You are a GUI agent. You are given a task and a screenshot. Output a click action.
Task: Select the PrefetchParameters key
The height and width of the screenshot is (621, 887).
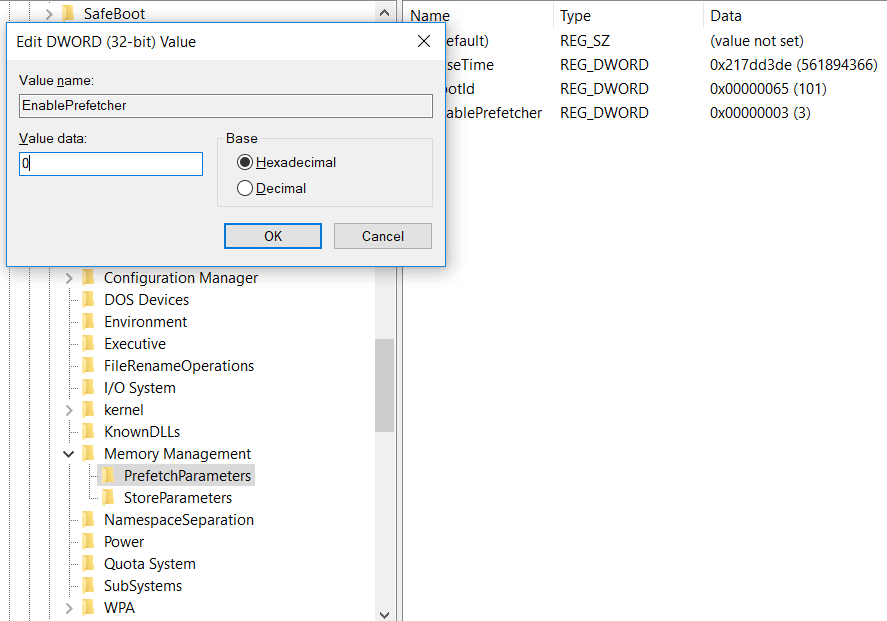point(187,476)
